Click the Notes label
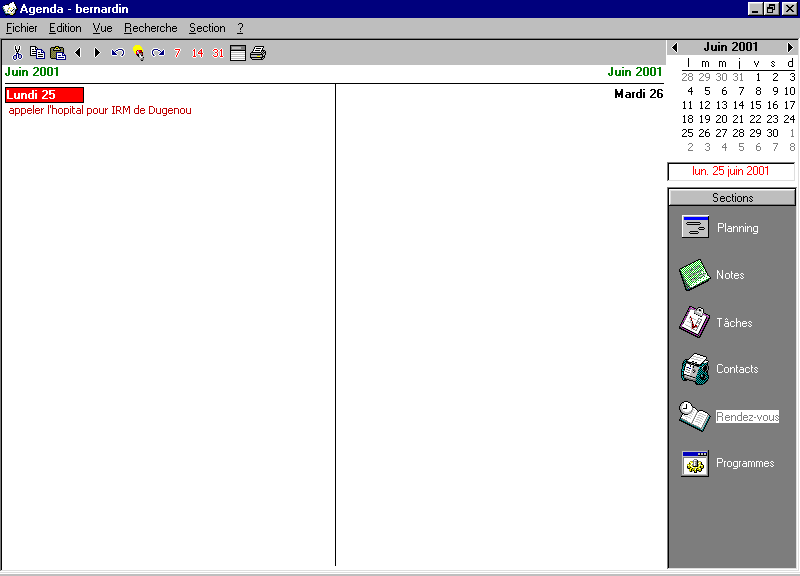 coord(730,274)
